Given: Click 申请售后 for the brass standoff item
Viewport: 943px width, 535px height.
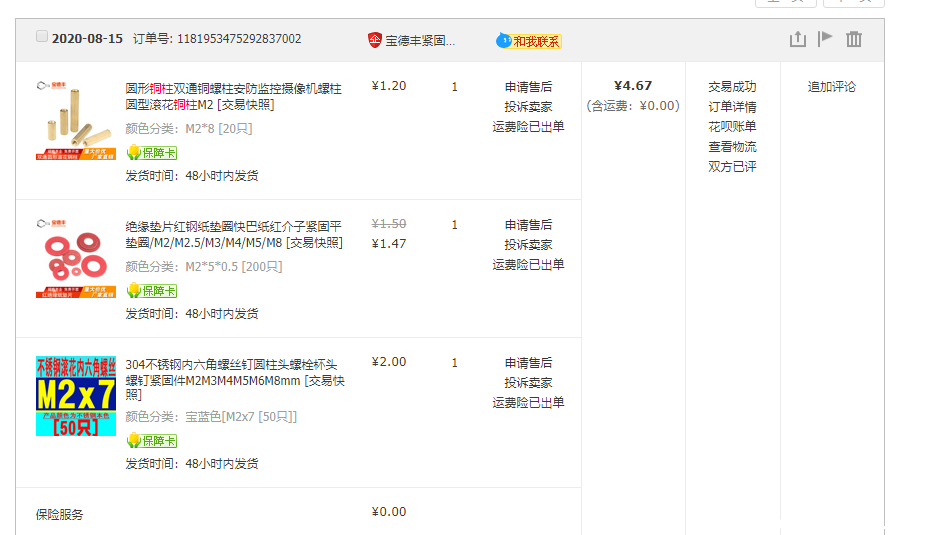Looking at the screenshot, I should coord(528,87).
